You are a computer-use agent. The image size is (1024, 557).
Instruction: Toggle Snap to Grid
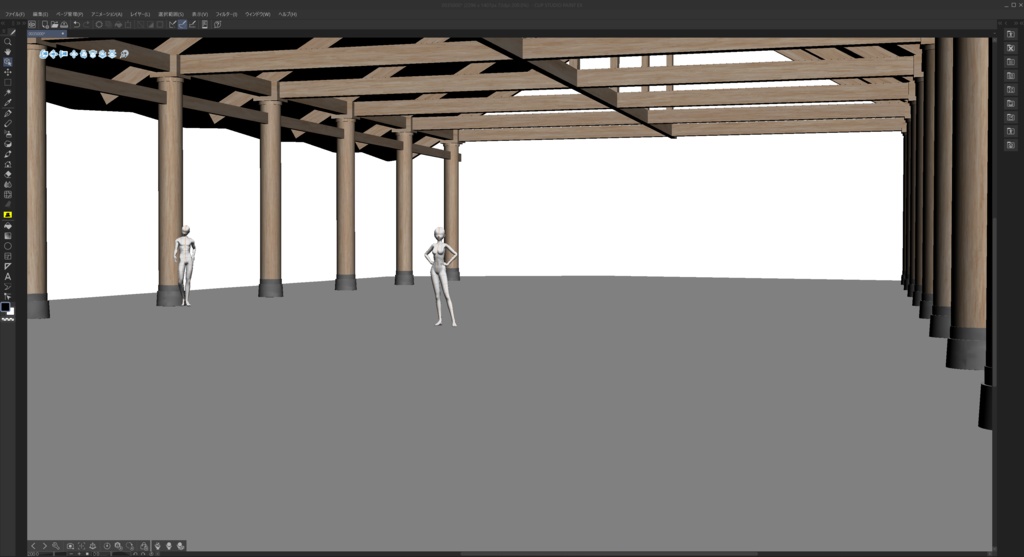click(192, 25)
